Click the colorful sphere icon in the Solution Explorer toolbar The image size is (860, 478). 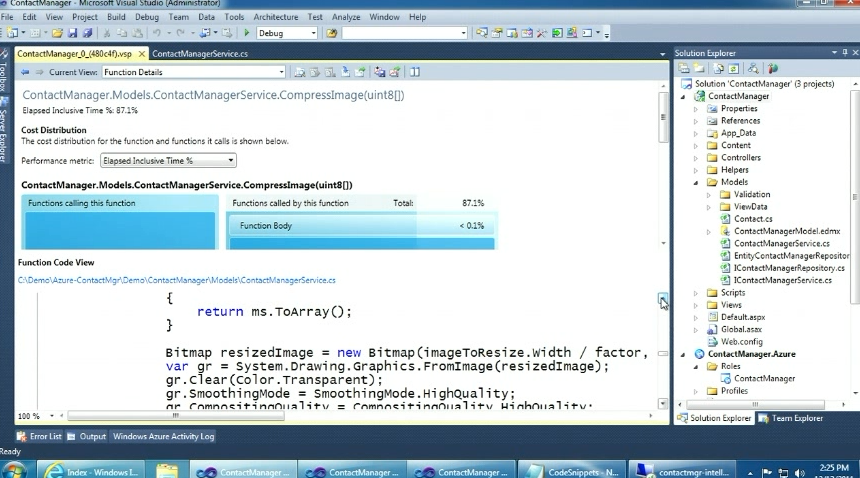point(773,69)
